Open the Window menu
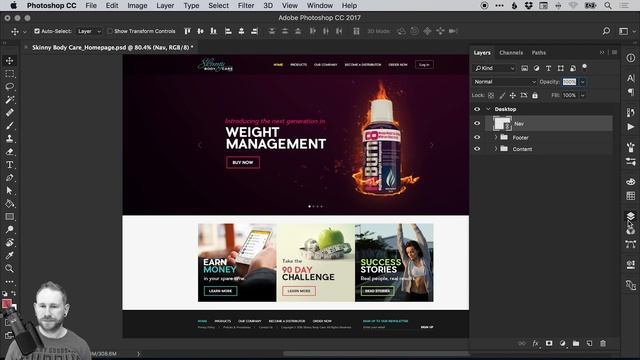The image size is (640, 360). [320, 6]
